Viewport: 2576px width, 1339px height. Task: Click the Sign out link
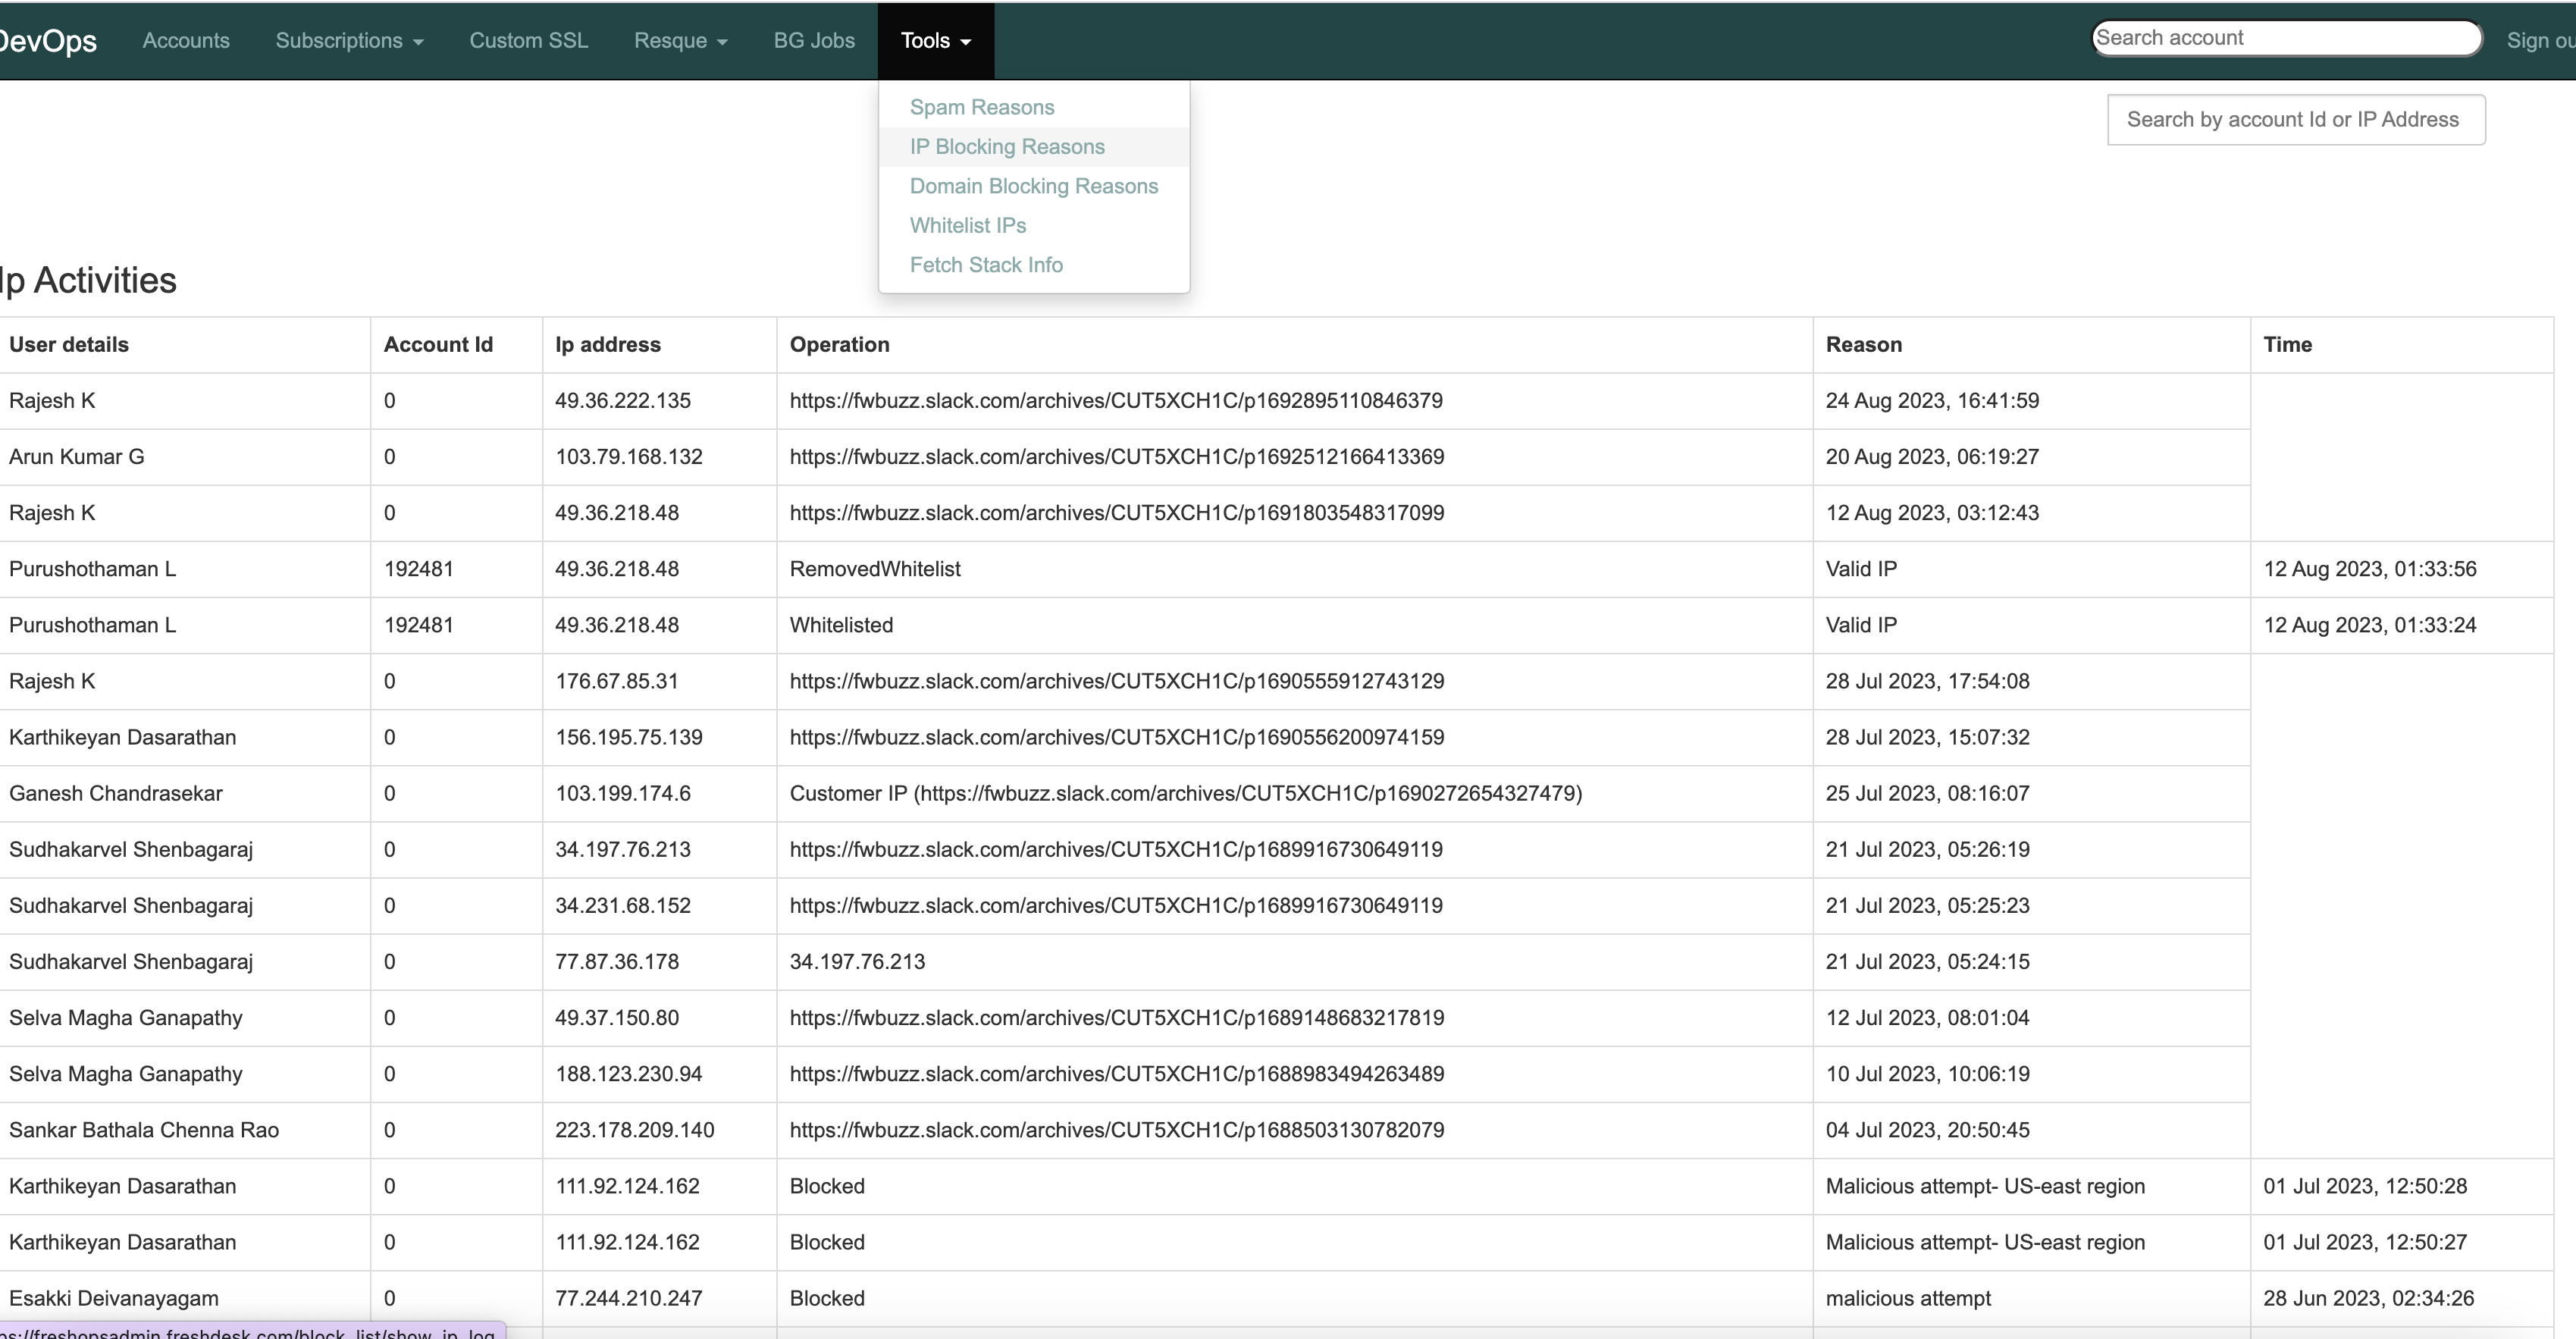pyautogui.click(x=2540, y=41)
